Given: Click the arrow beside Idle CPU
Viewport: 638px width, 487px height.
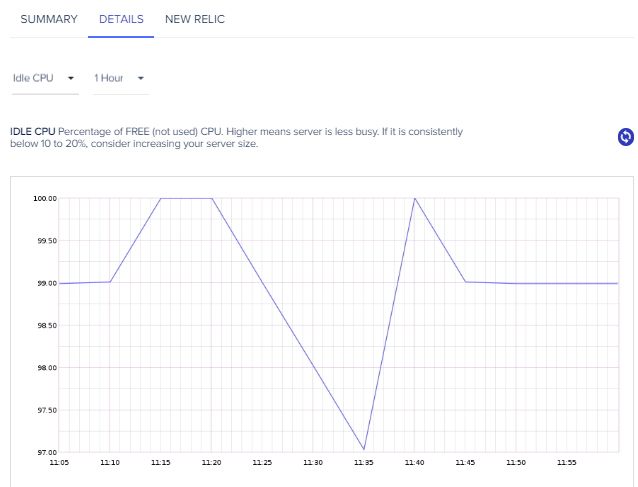Looking at the screenshot, I should coord(71,78).
